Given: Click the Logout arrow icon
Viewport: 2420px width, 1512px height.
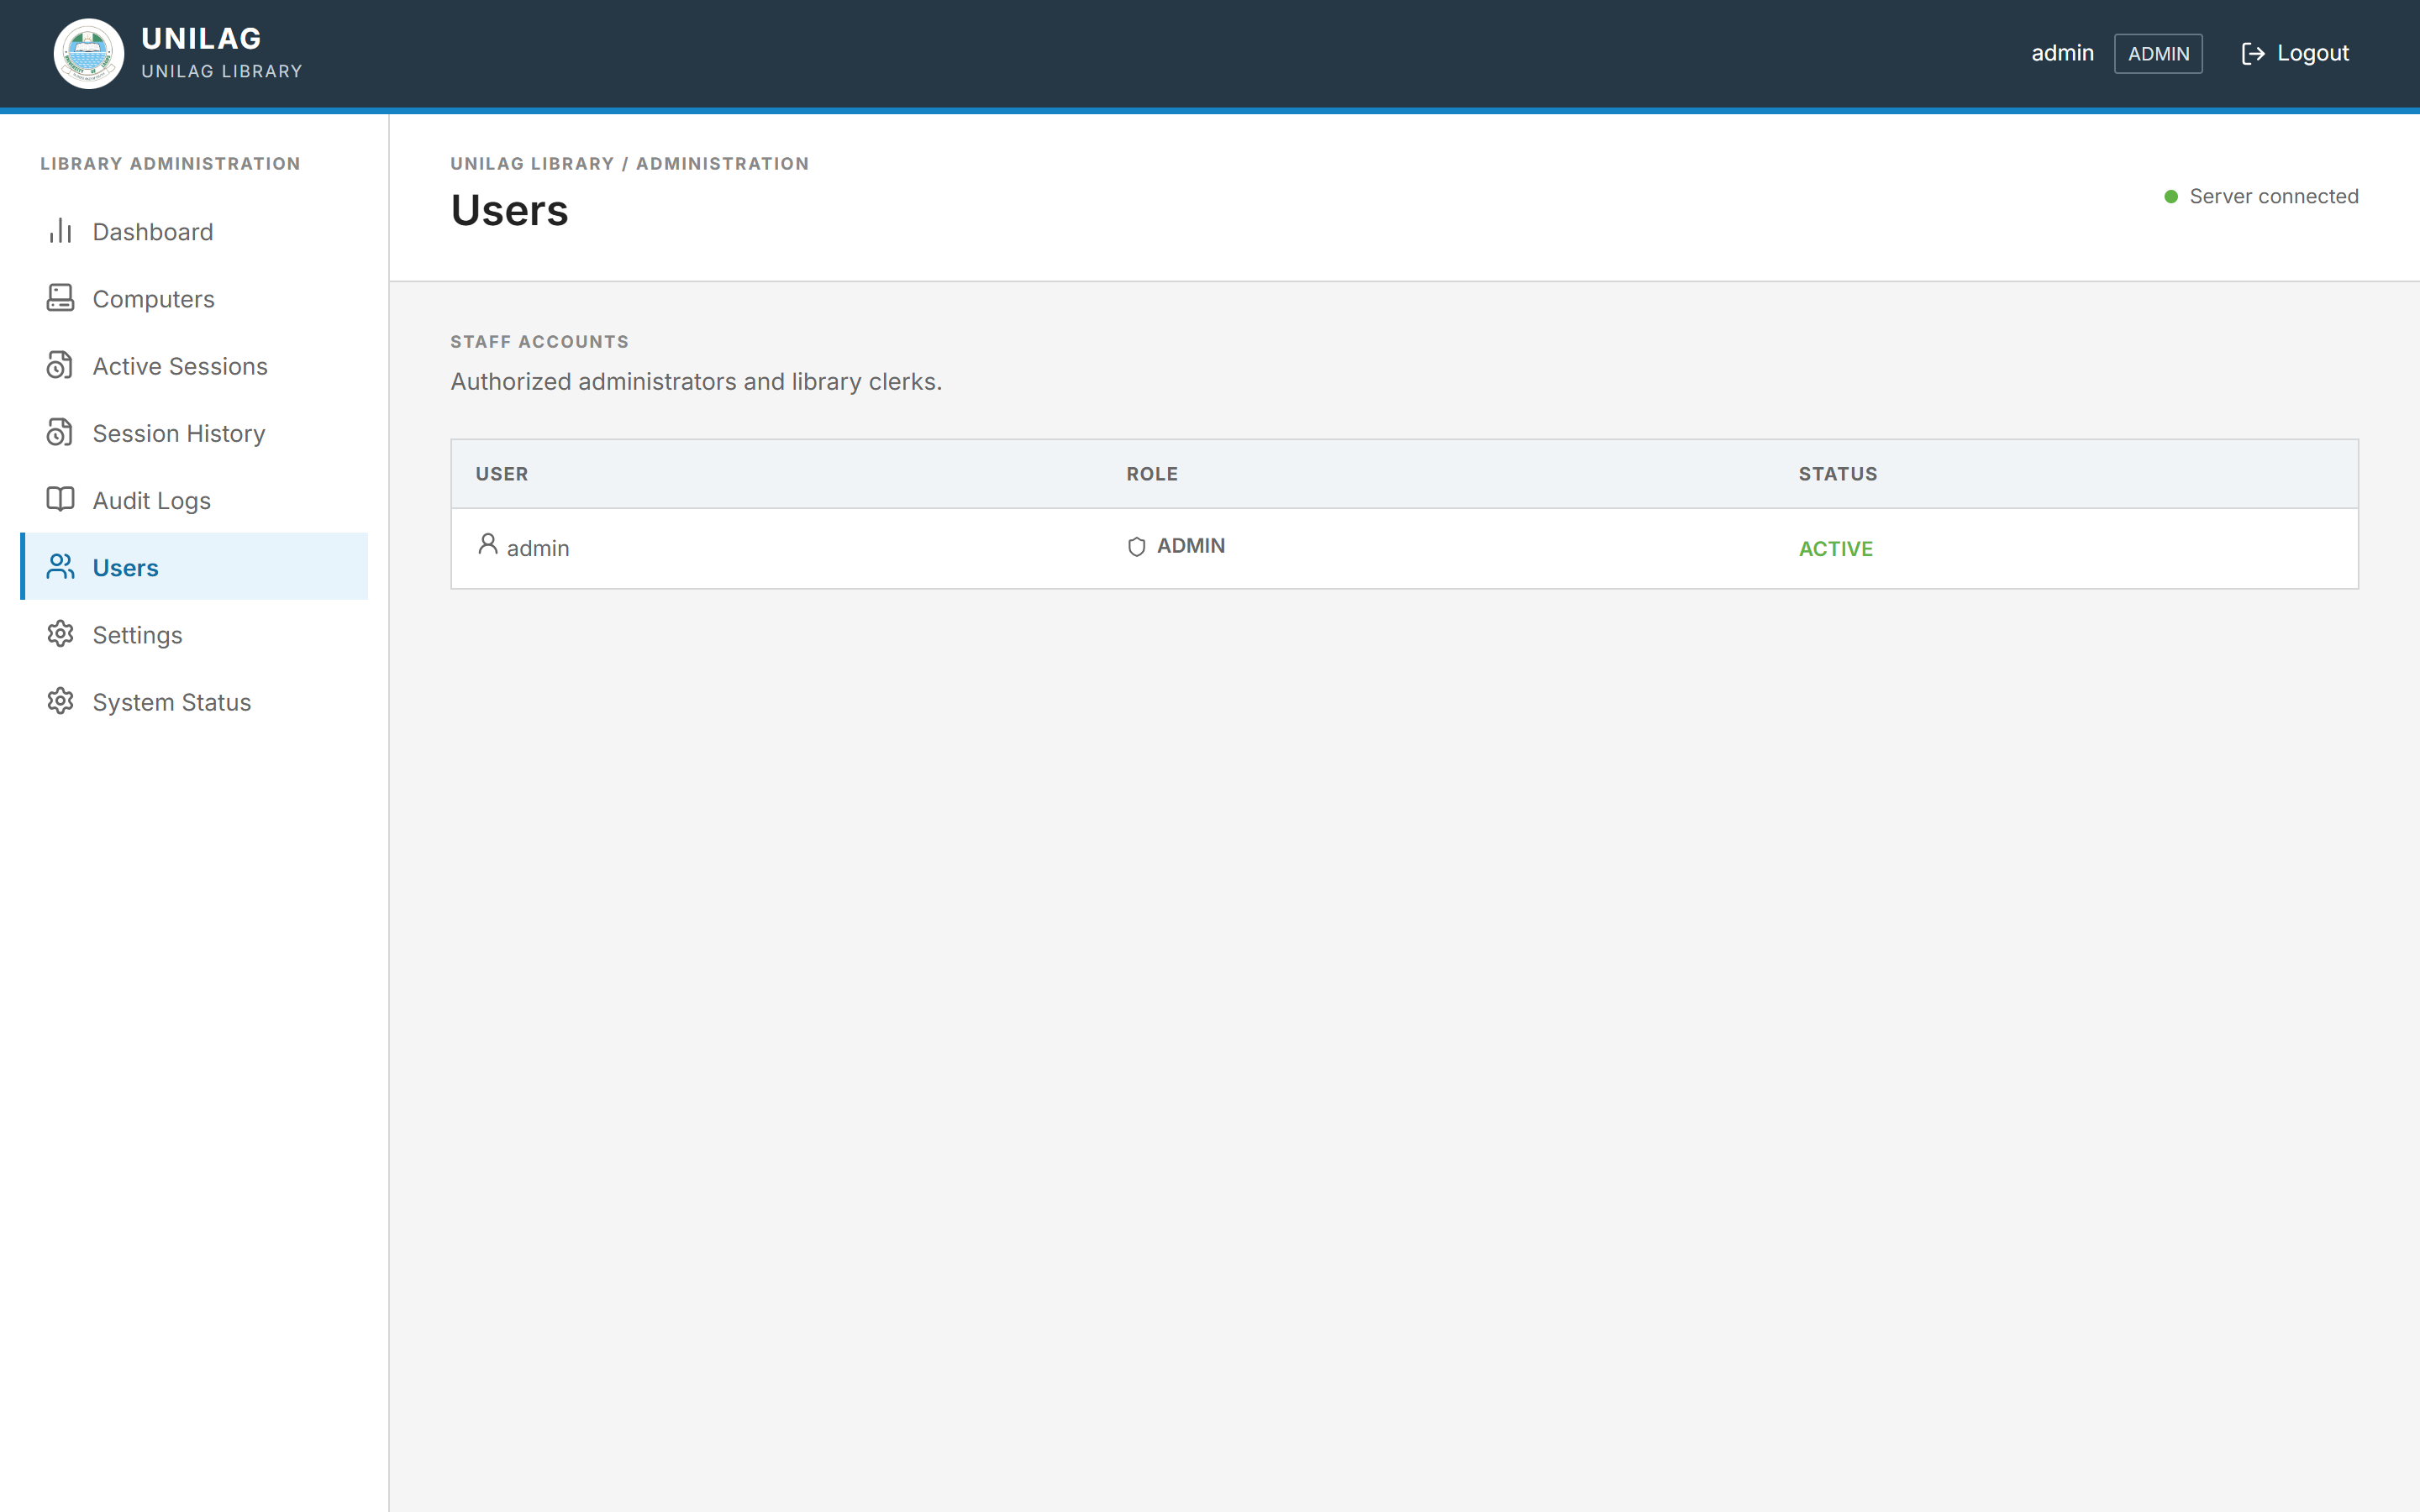Looking at the screenshot, I should tap(2252, 54).
